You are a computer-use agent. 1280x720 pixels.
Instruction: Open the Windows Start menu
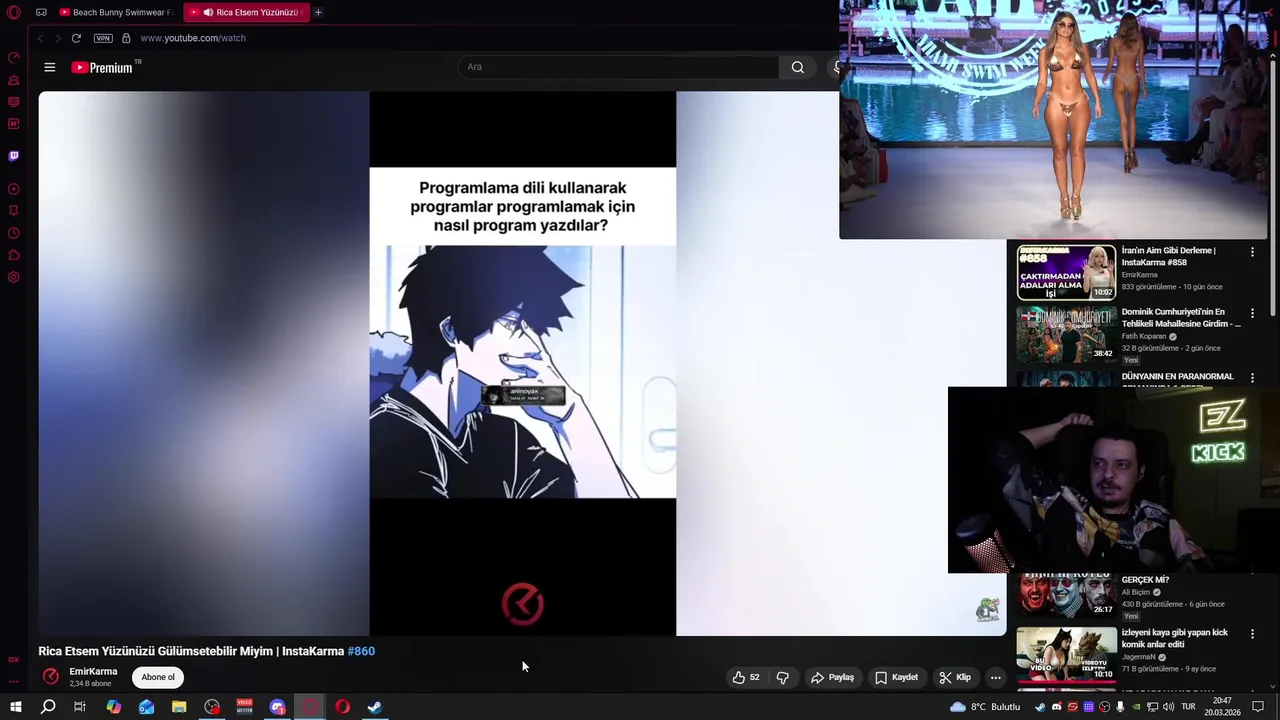(x=15, y=707)
